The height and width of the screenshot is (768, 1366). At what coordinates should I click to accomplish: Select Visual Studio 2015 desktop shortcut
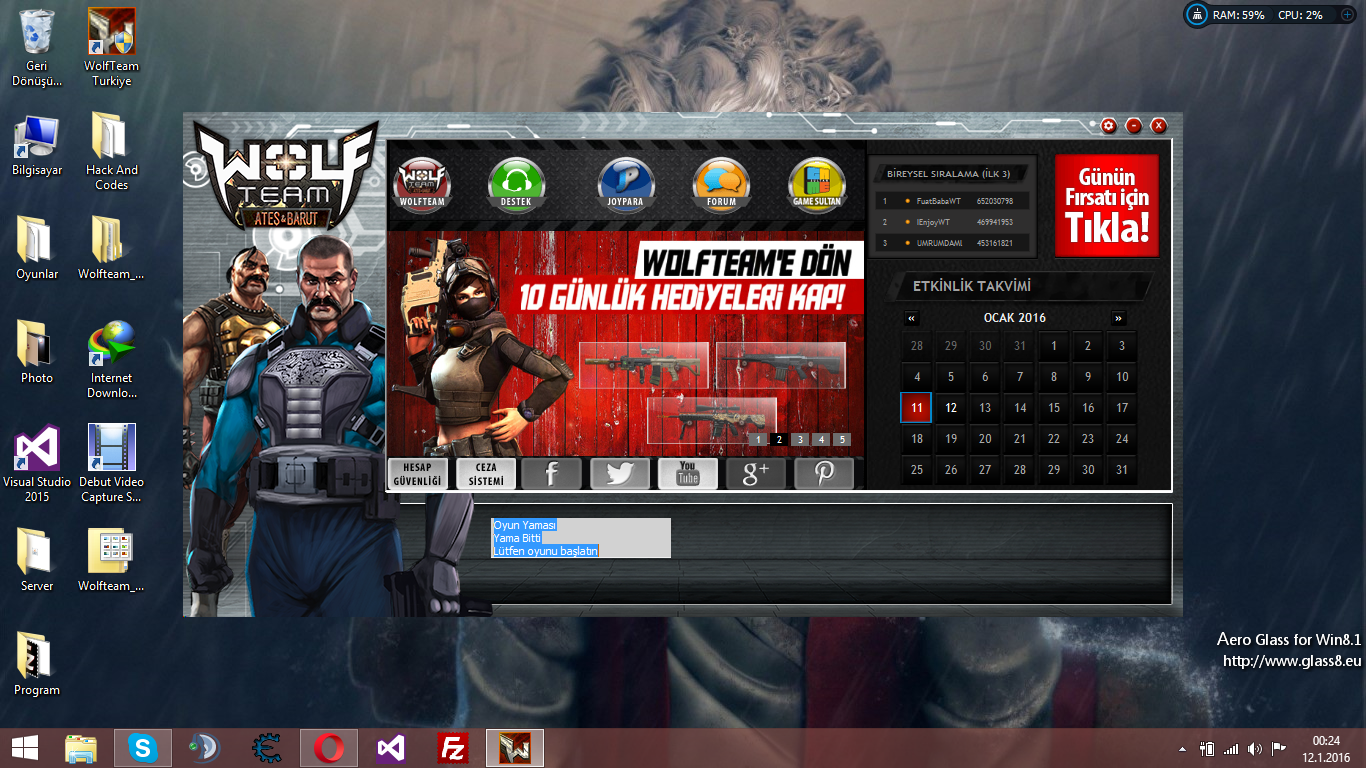37,464
